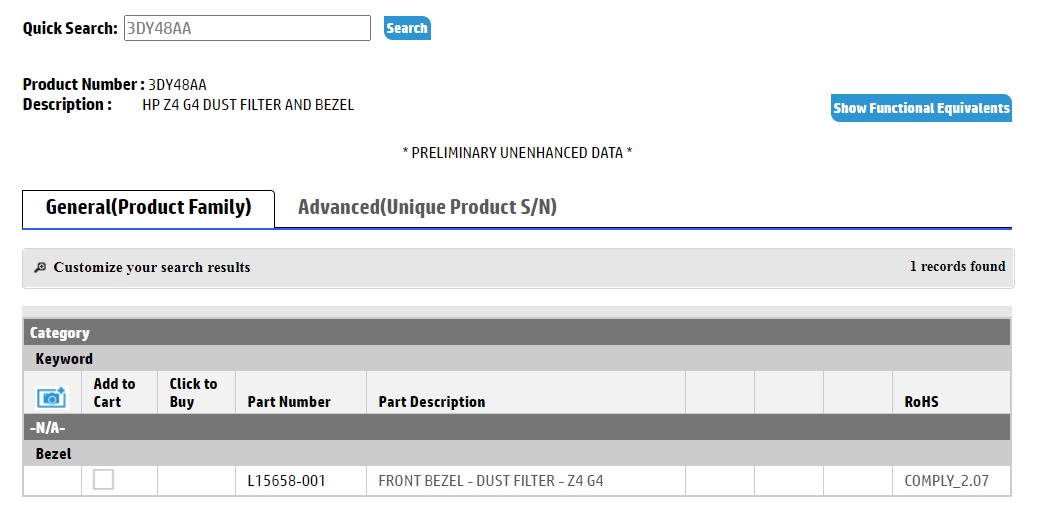This screenshot has height=529, width=1047.
Task: Focus the Quick Search text field
Action: click(246, 28)
